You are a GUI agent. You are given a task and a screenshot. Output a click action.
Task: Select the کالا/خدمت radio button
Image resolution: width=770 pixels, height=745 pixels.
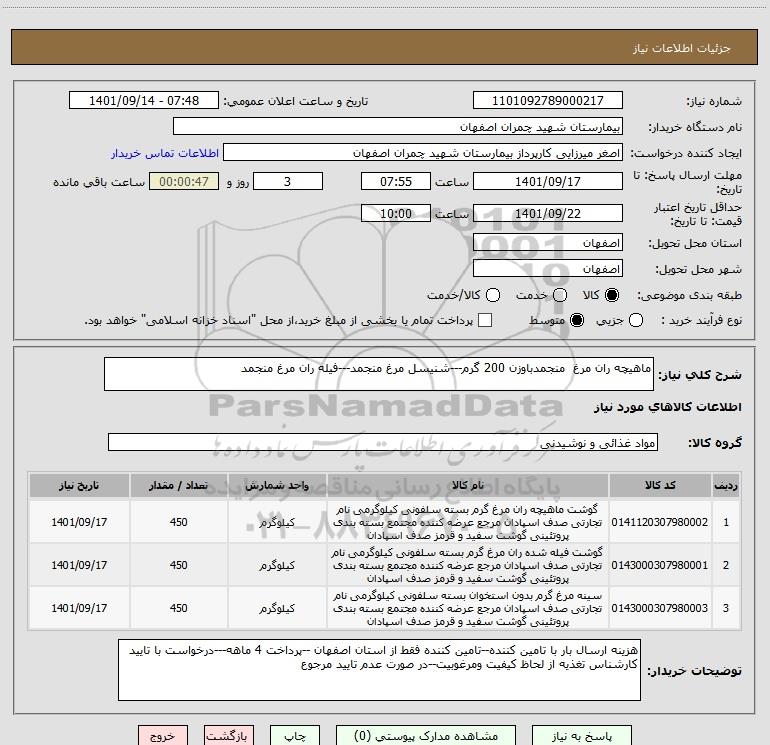[x=493, y=295]
